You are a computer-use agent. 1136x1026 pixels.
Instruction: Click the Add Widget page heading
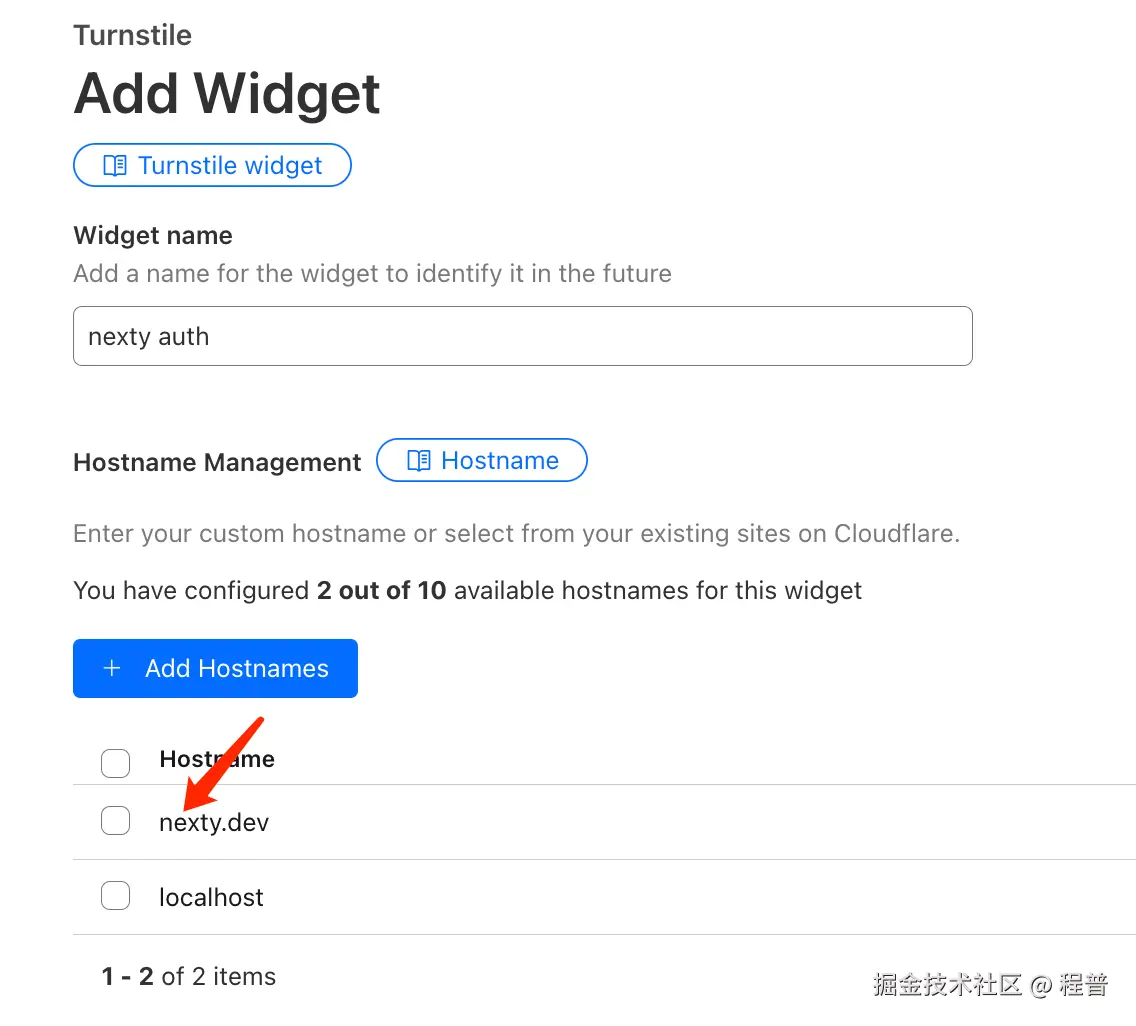pos(227,94)
